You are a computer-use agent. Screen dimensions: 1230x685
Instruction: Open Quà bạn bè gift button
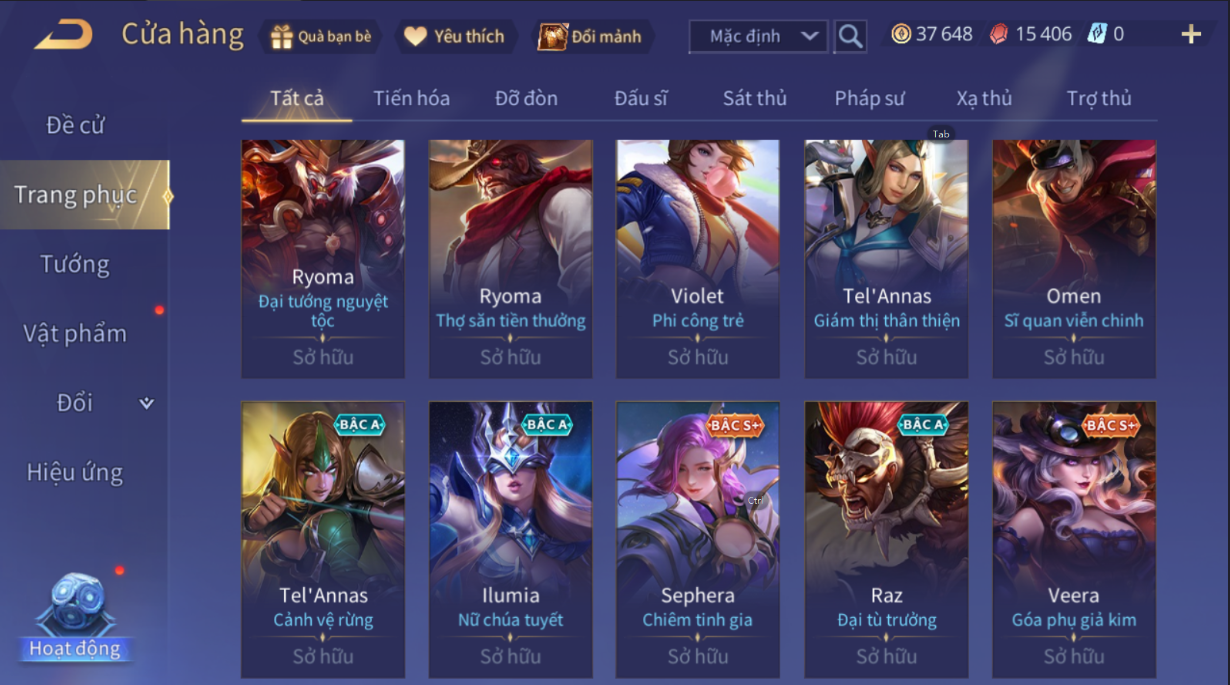point(320,37)
